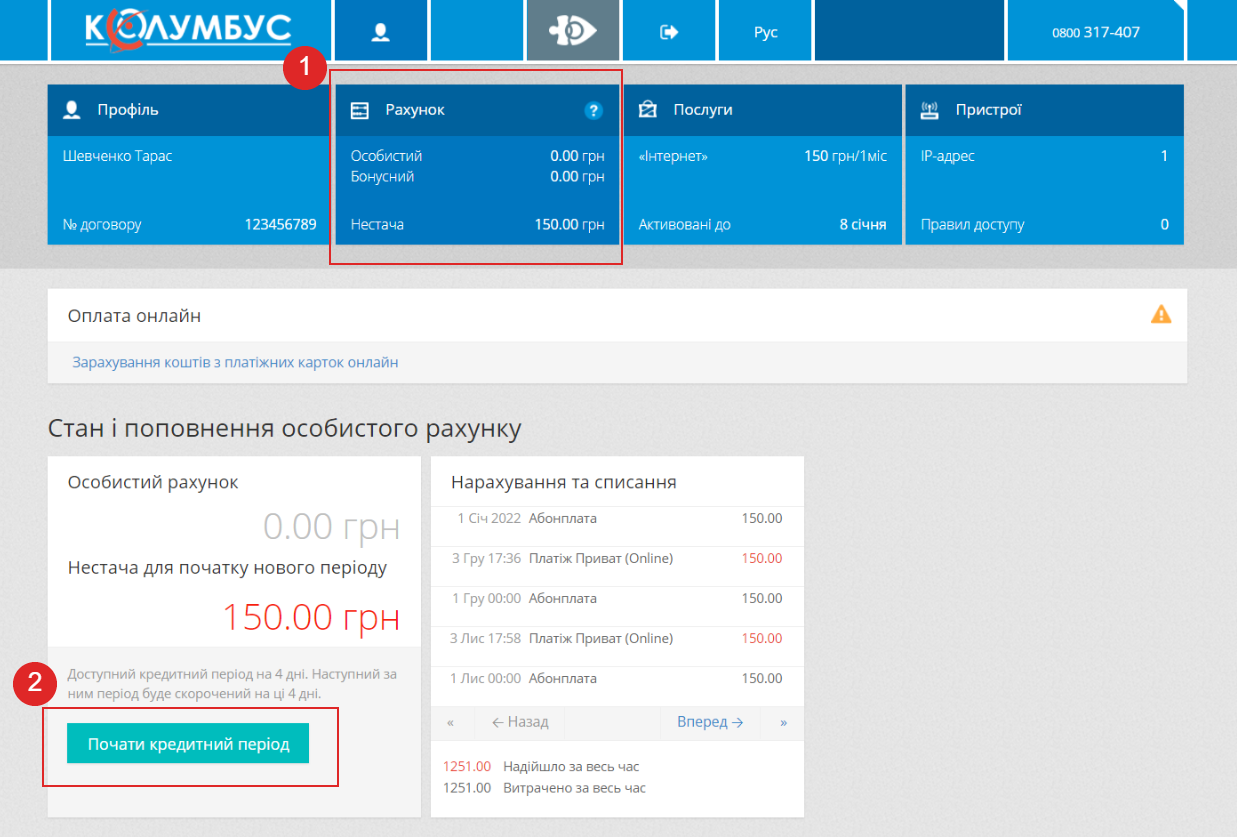Open Зарахування коштів з платіжних карток онлайн link

235,362
